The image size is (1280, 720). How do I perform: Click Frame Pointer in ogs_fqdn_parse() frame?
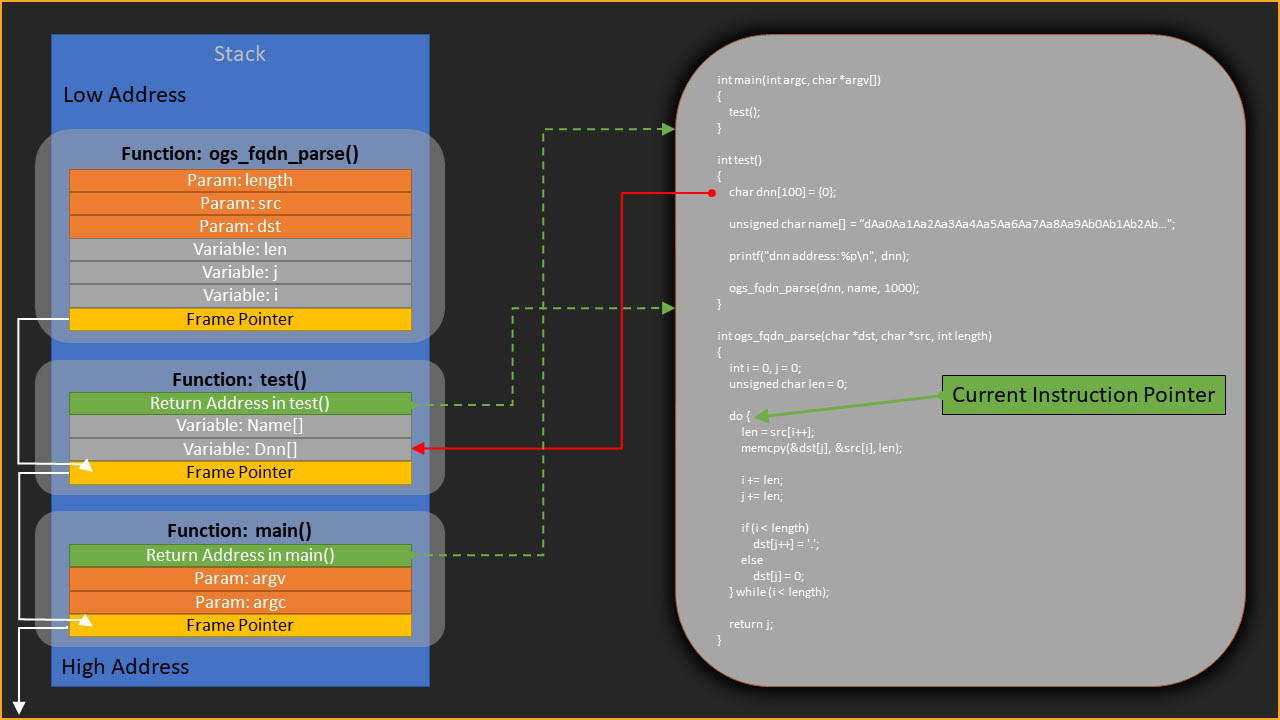[x=240, y=319]
